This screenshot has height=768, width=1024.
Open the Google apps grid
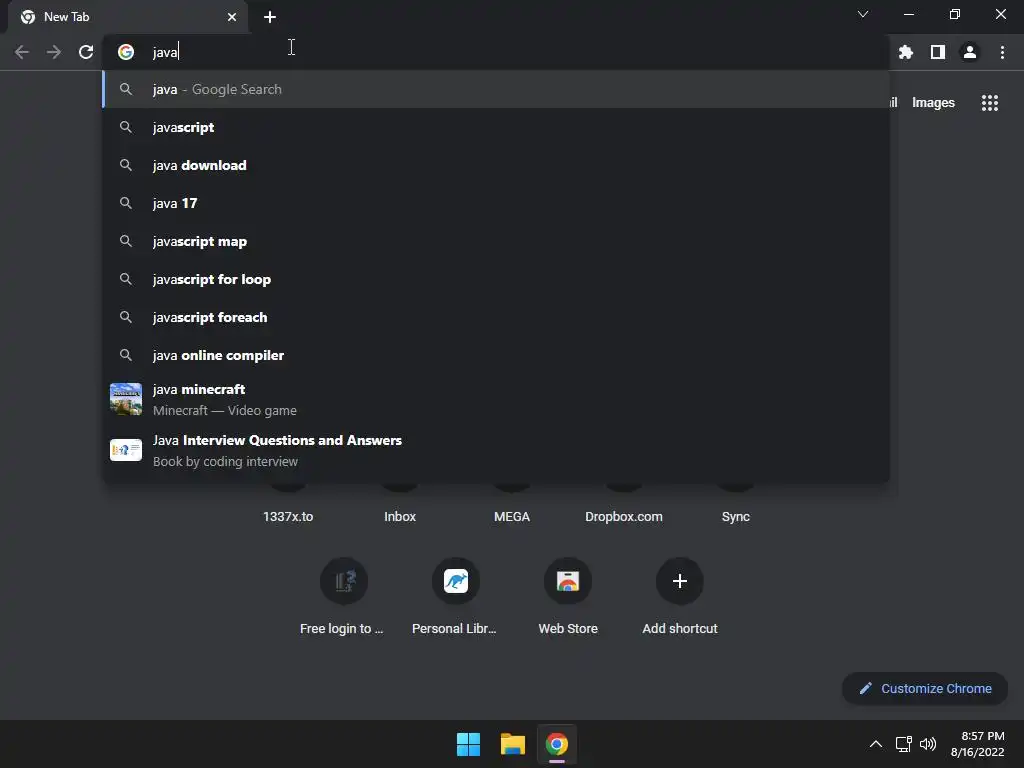coord(990,103)
